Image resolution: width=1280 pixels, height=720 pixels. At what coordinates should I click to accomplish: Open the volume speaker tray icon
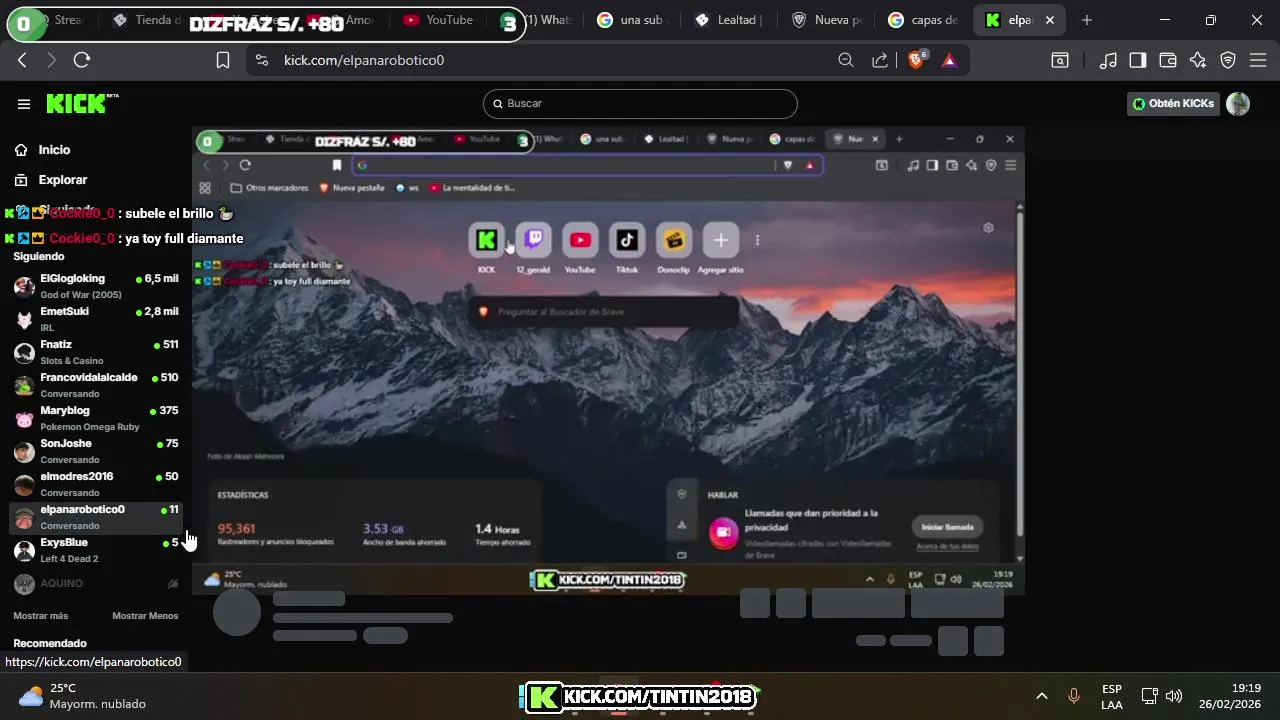tap(1174, 696)
